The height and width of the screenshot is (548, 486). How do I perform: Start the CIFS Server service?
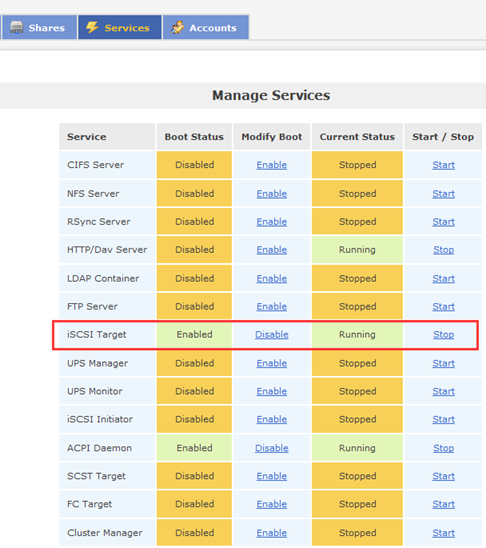pos(443,165)
